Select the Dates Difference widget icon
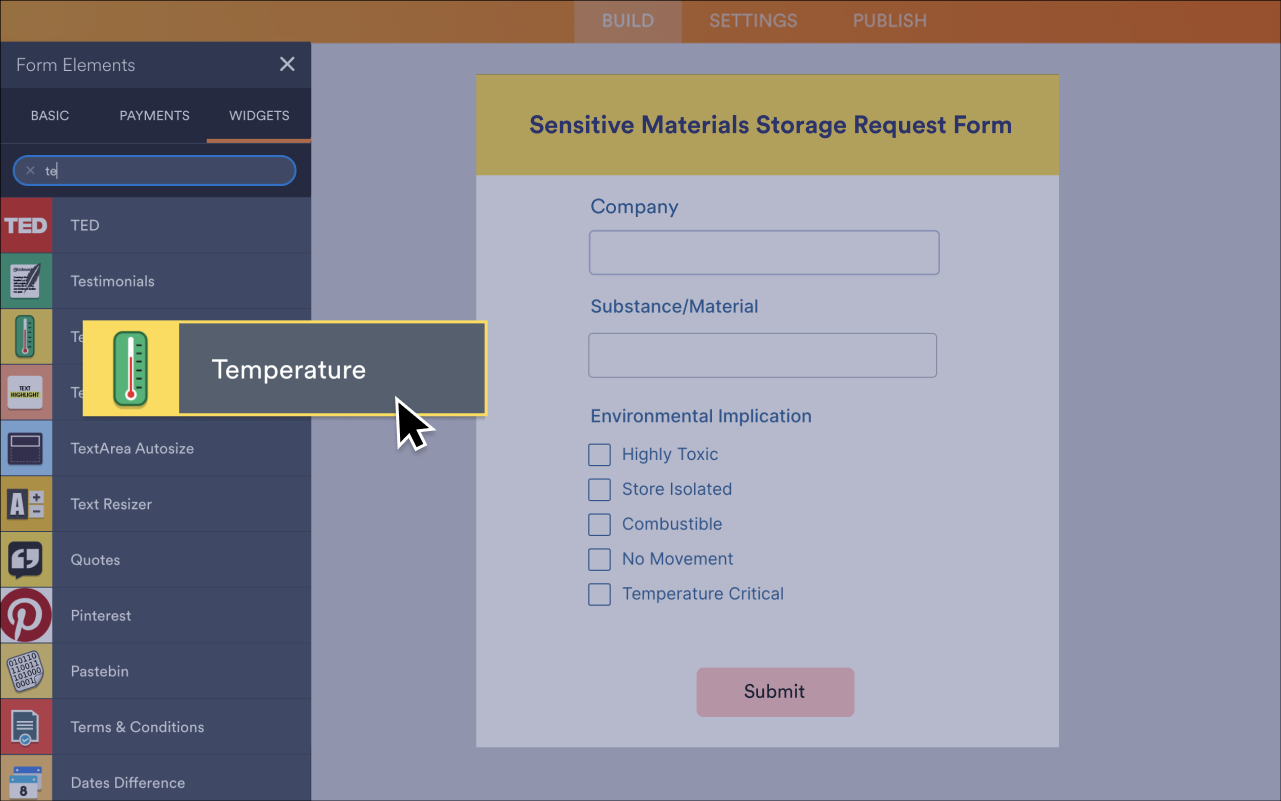 click(26, 780)
